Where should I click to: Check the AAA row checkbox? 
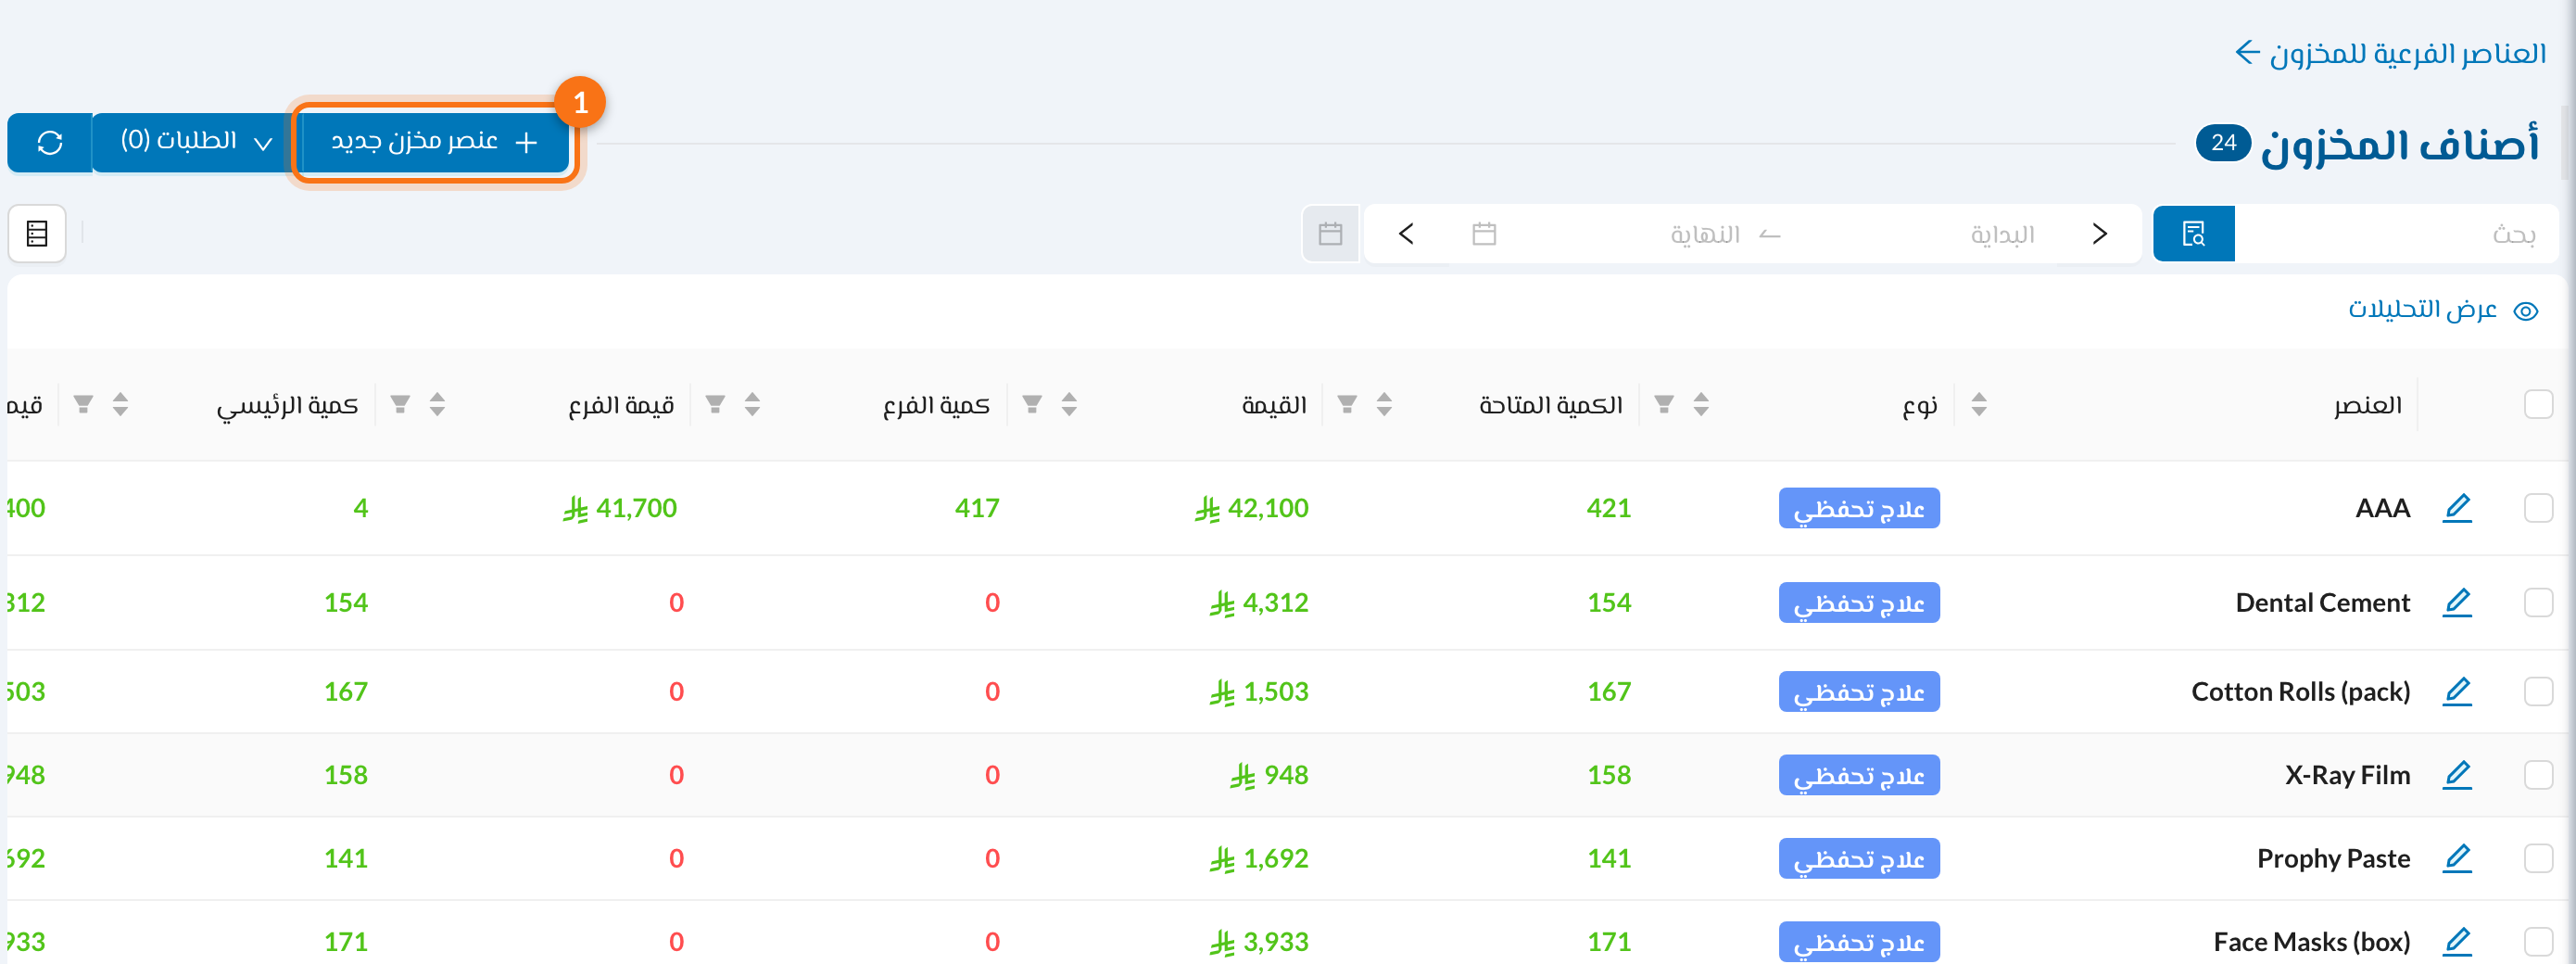pos(2538,508)
